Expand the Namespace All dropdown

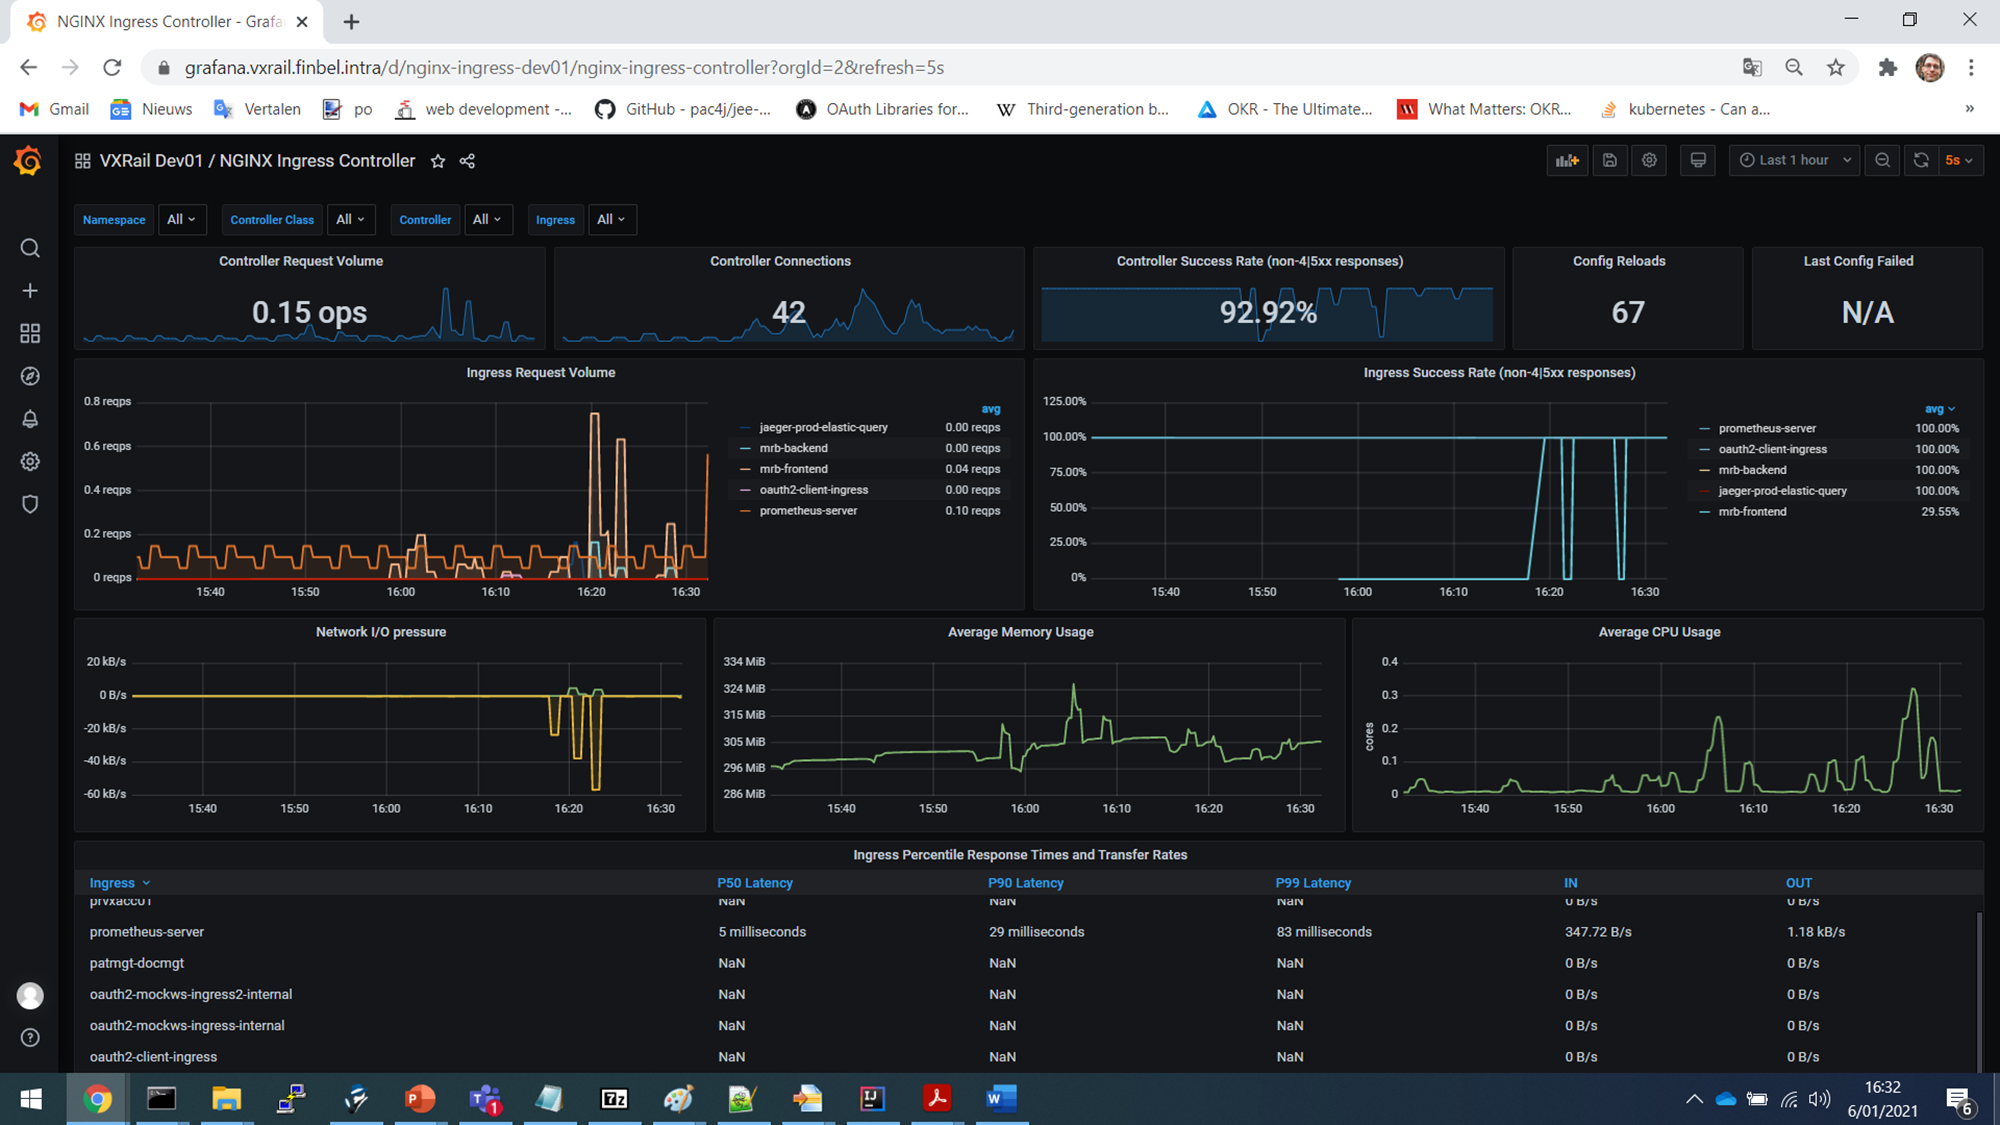(x=181, y=219)
